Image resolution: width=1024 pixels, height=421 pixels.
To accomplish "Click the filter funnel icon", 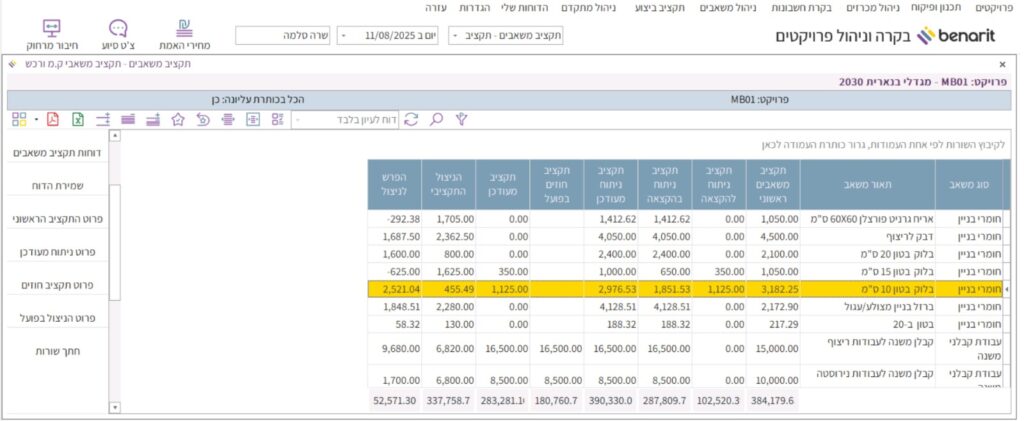I will (461, 119).
